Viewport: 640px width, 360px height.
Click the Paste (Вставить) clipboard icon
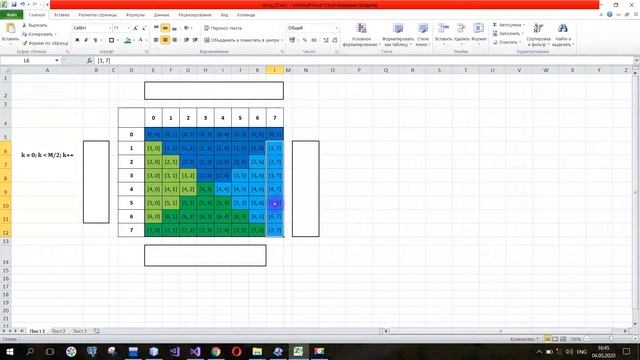coord(10,29)
